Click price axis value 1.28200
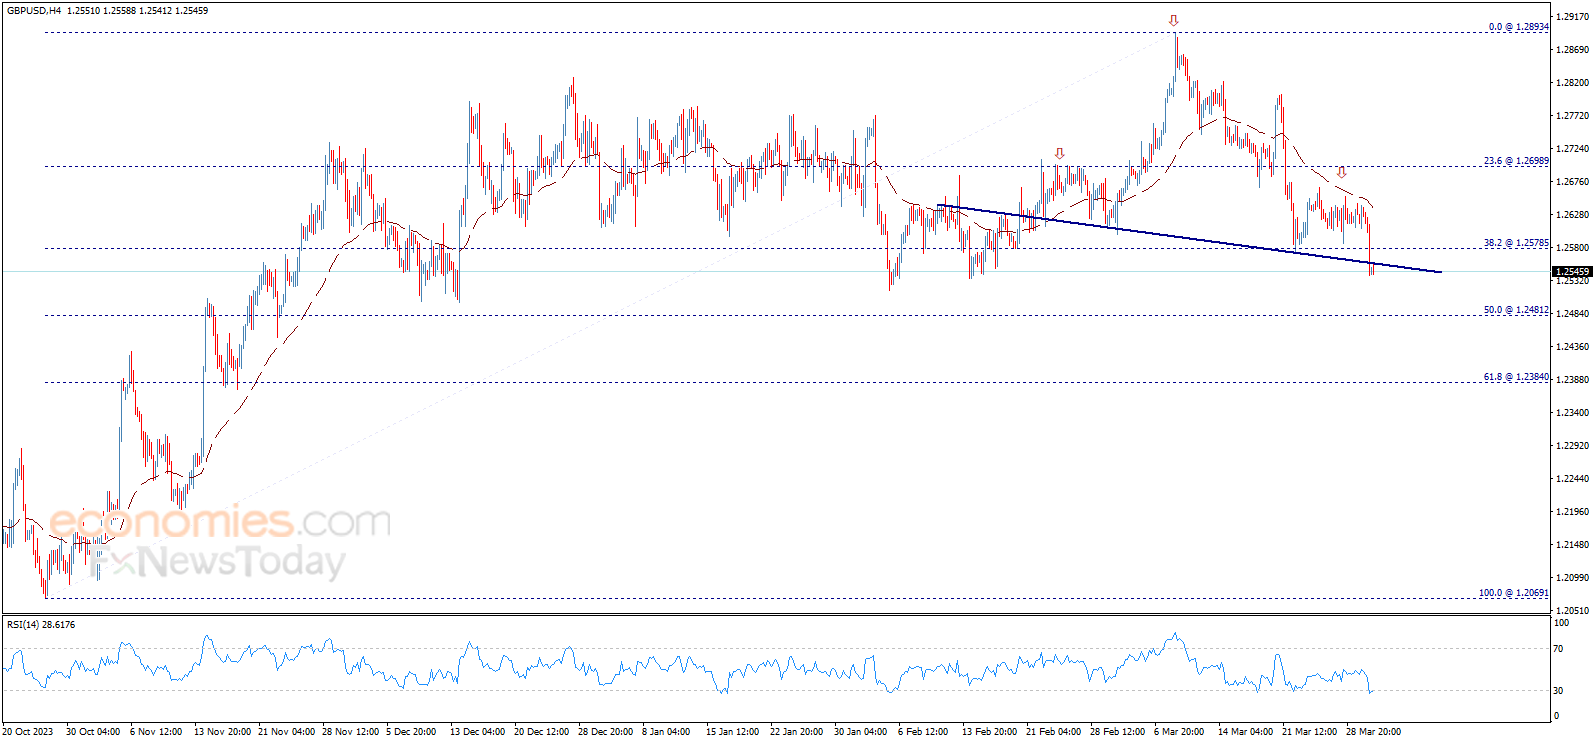Screen dimensions: 1596x743 click(x=1574, y=83)
